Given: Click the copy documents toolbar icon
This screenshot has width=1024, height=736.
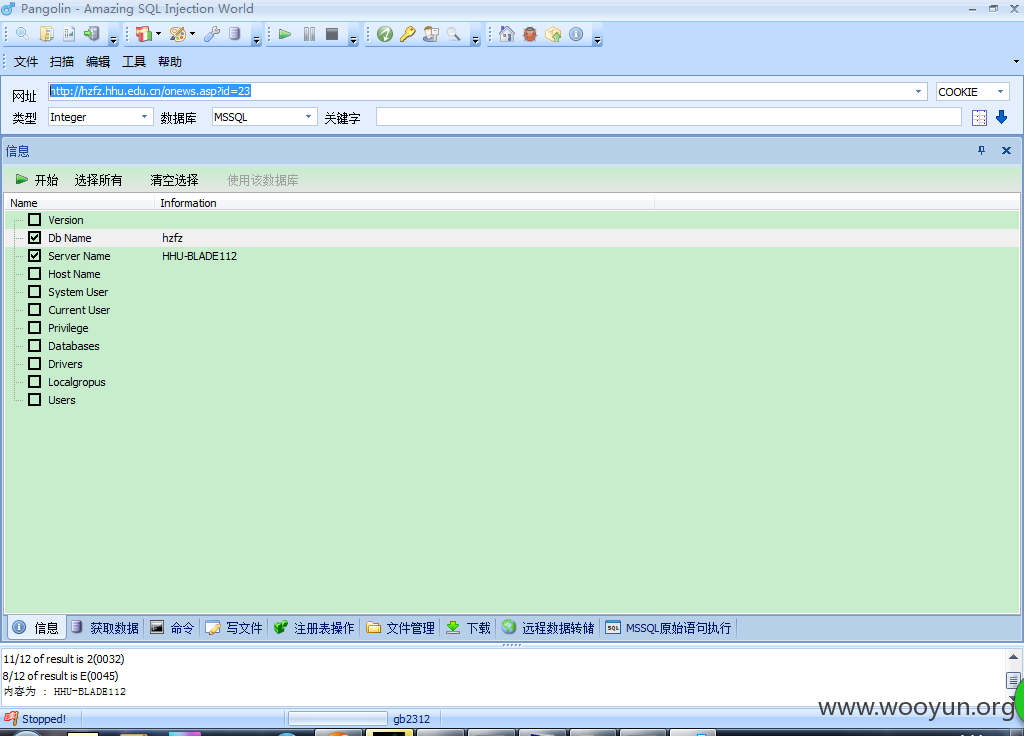Looking at the screenshot, I should [46, 34].
